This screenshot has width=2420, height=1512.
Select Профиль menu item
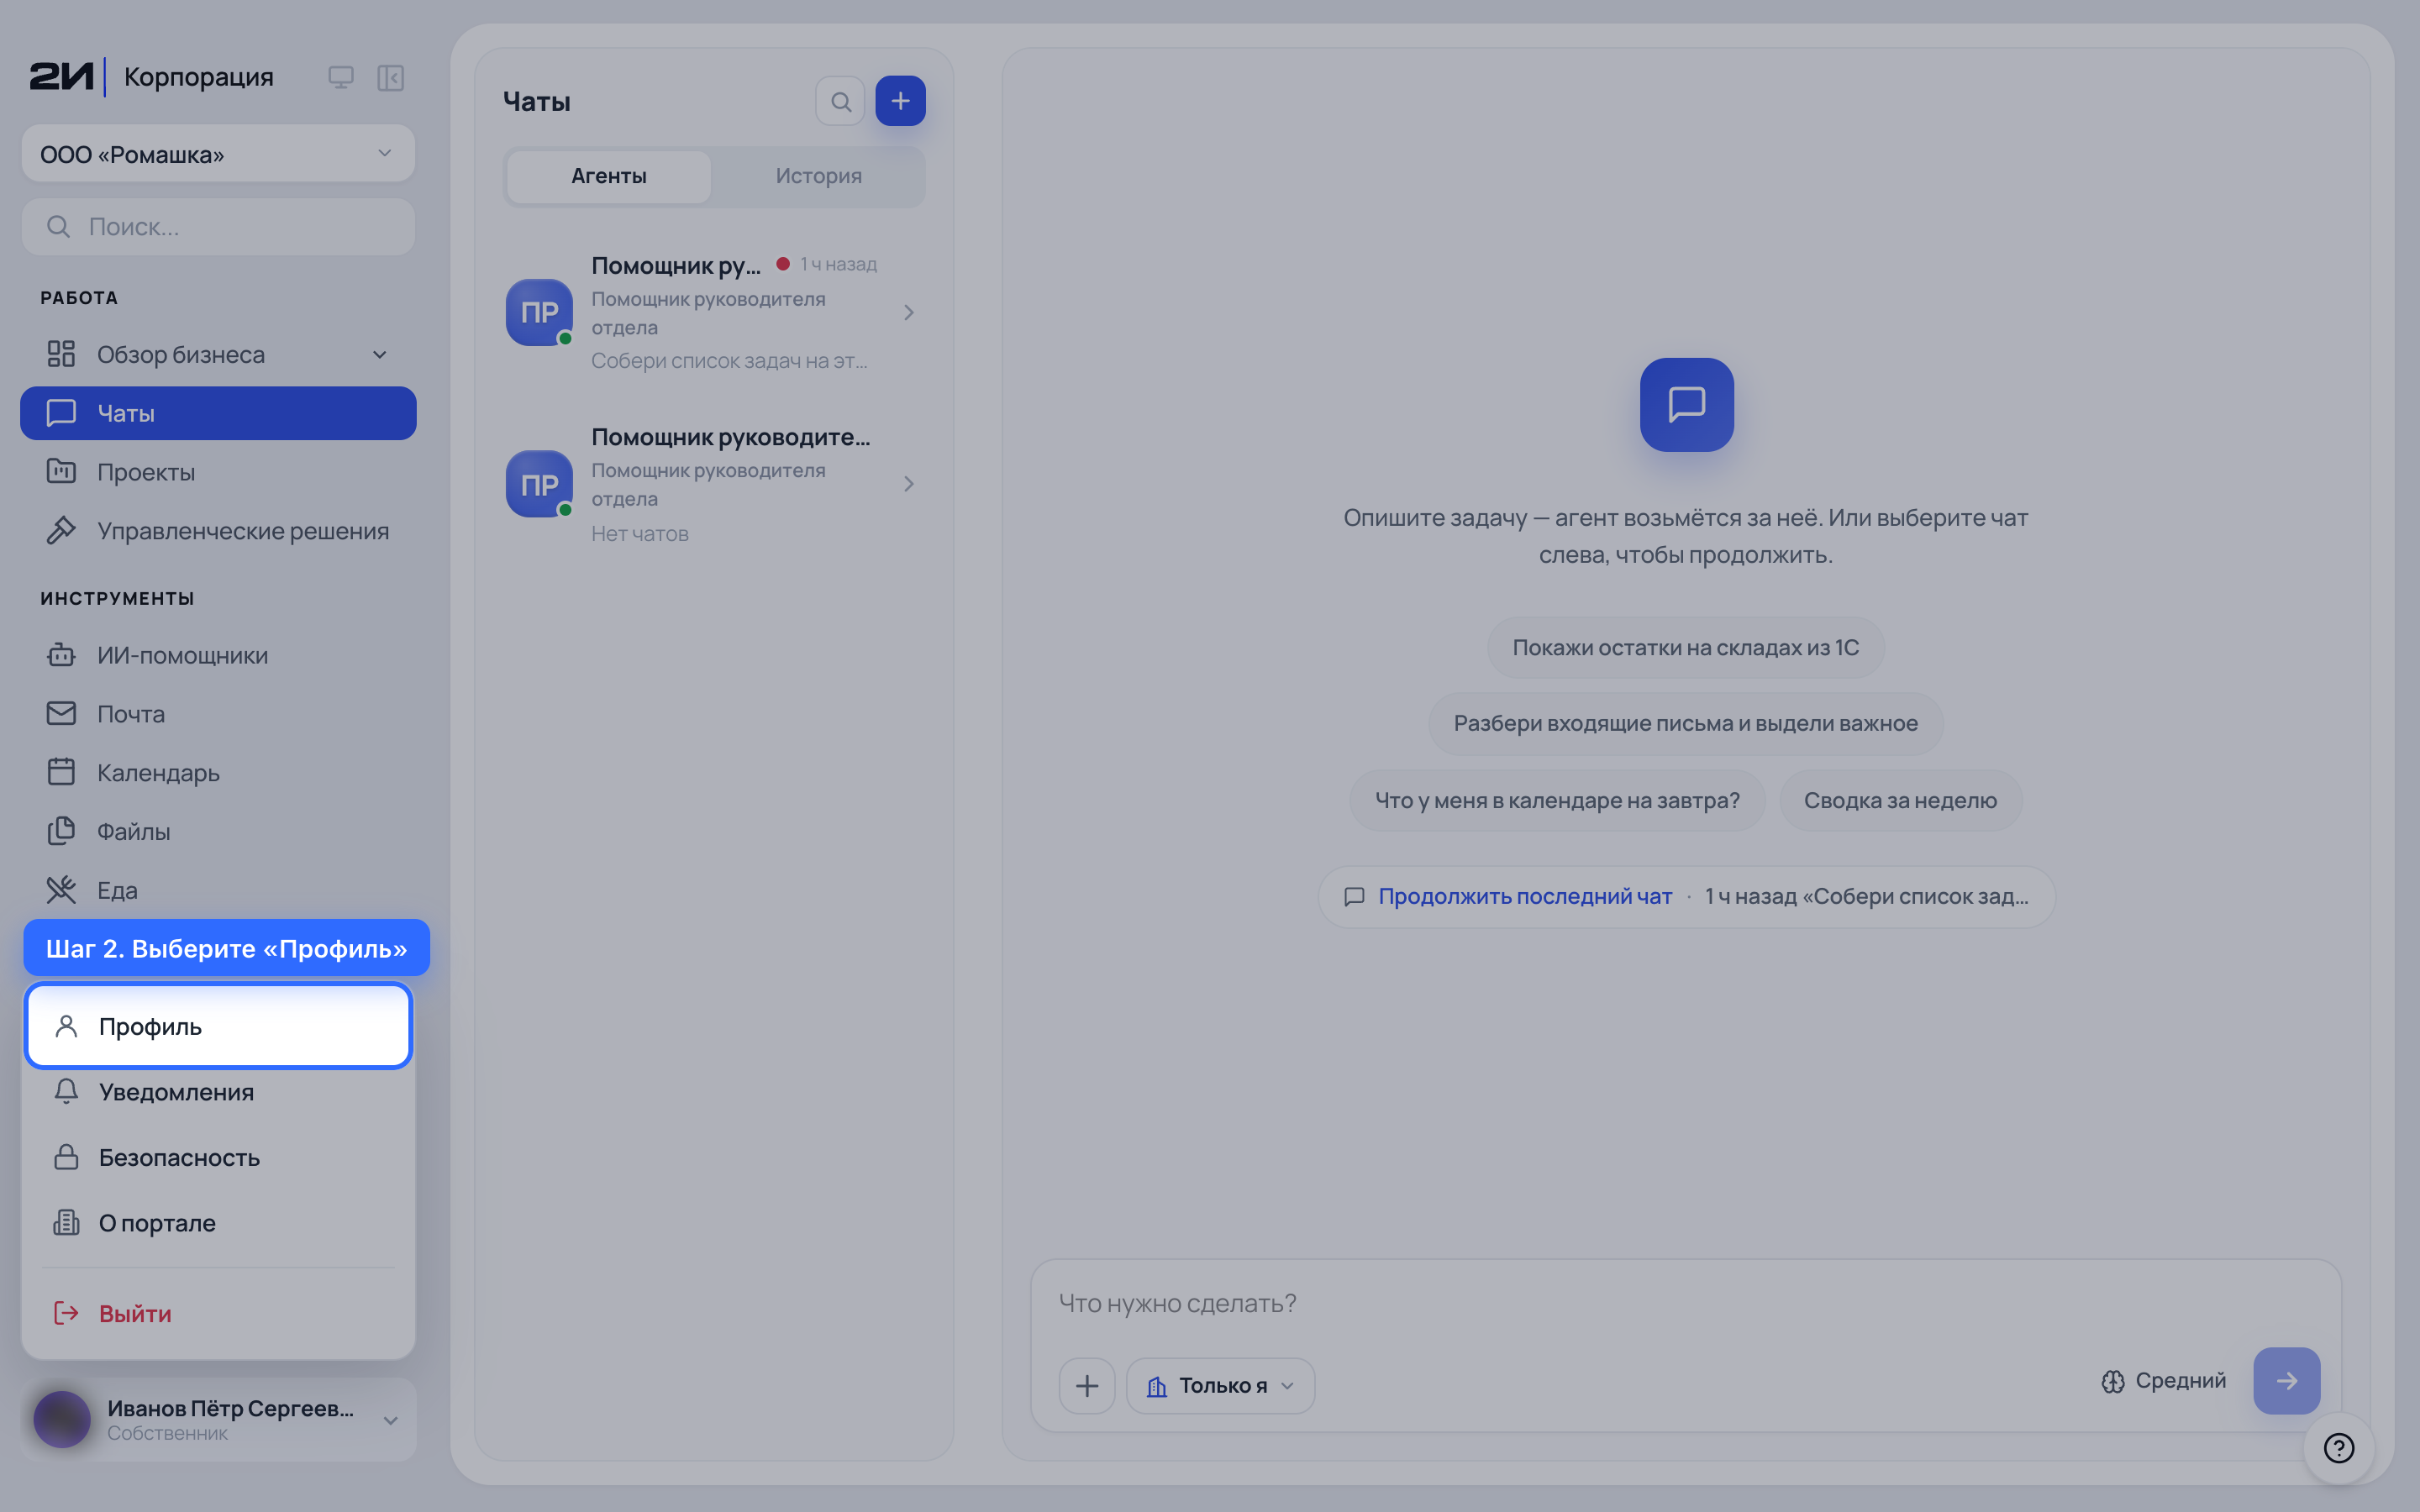[x=218, y=1026]
